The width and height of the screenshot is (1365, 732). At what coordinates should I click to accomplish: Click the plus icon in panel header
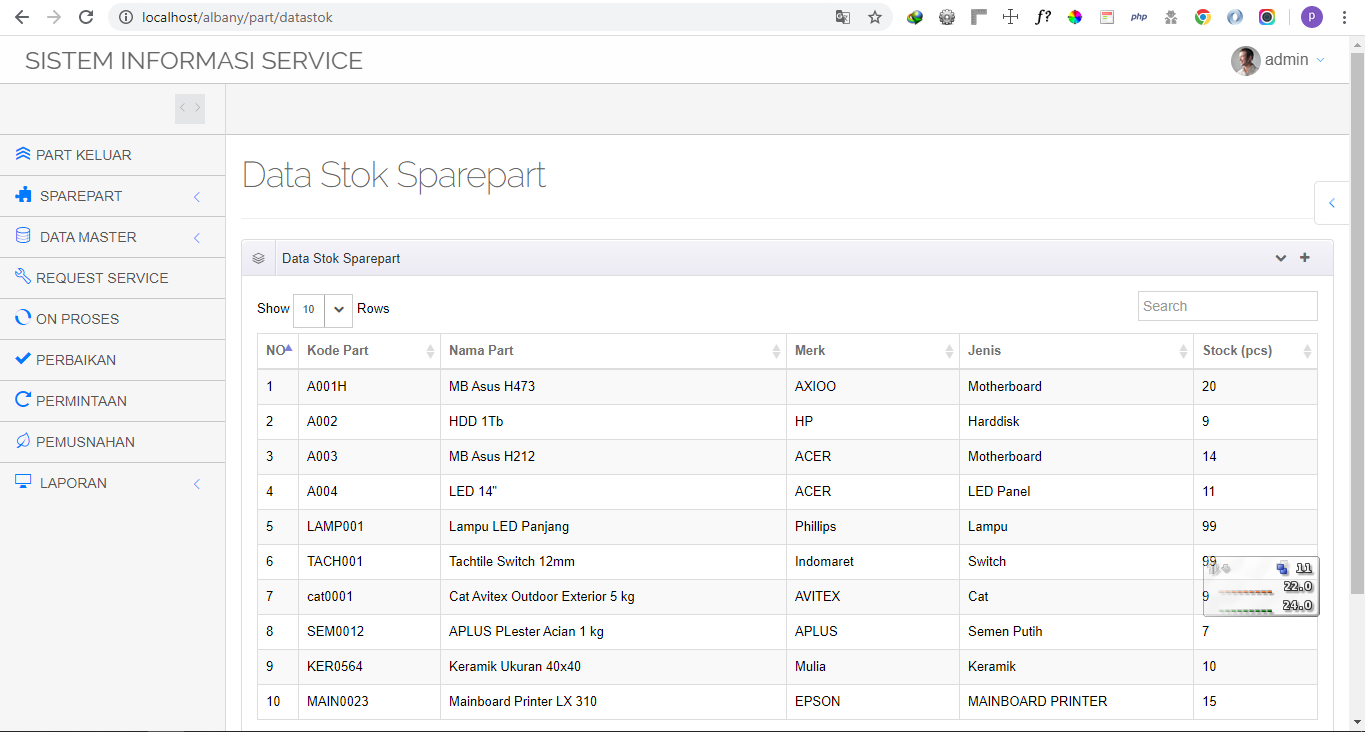click(x=1304, y=258)
